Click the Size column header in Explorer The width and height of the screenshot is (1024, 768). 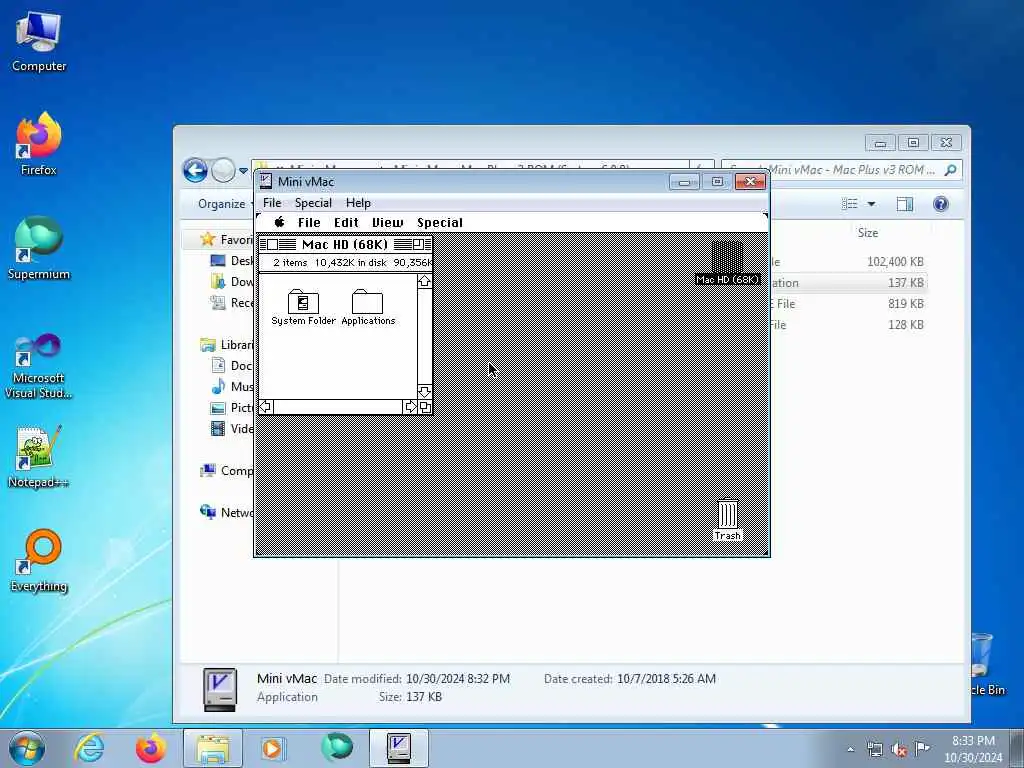pos(867,232)
